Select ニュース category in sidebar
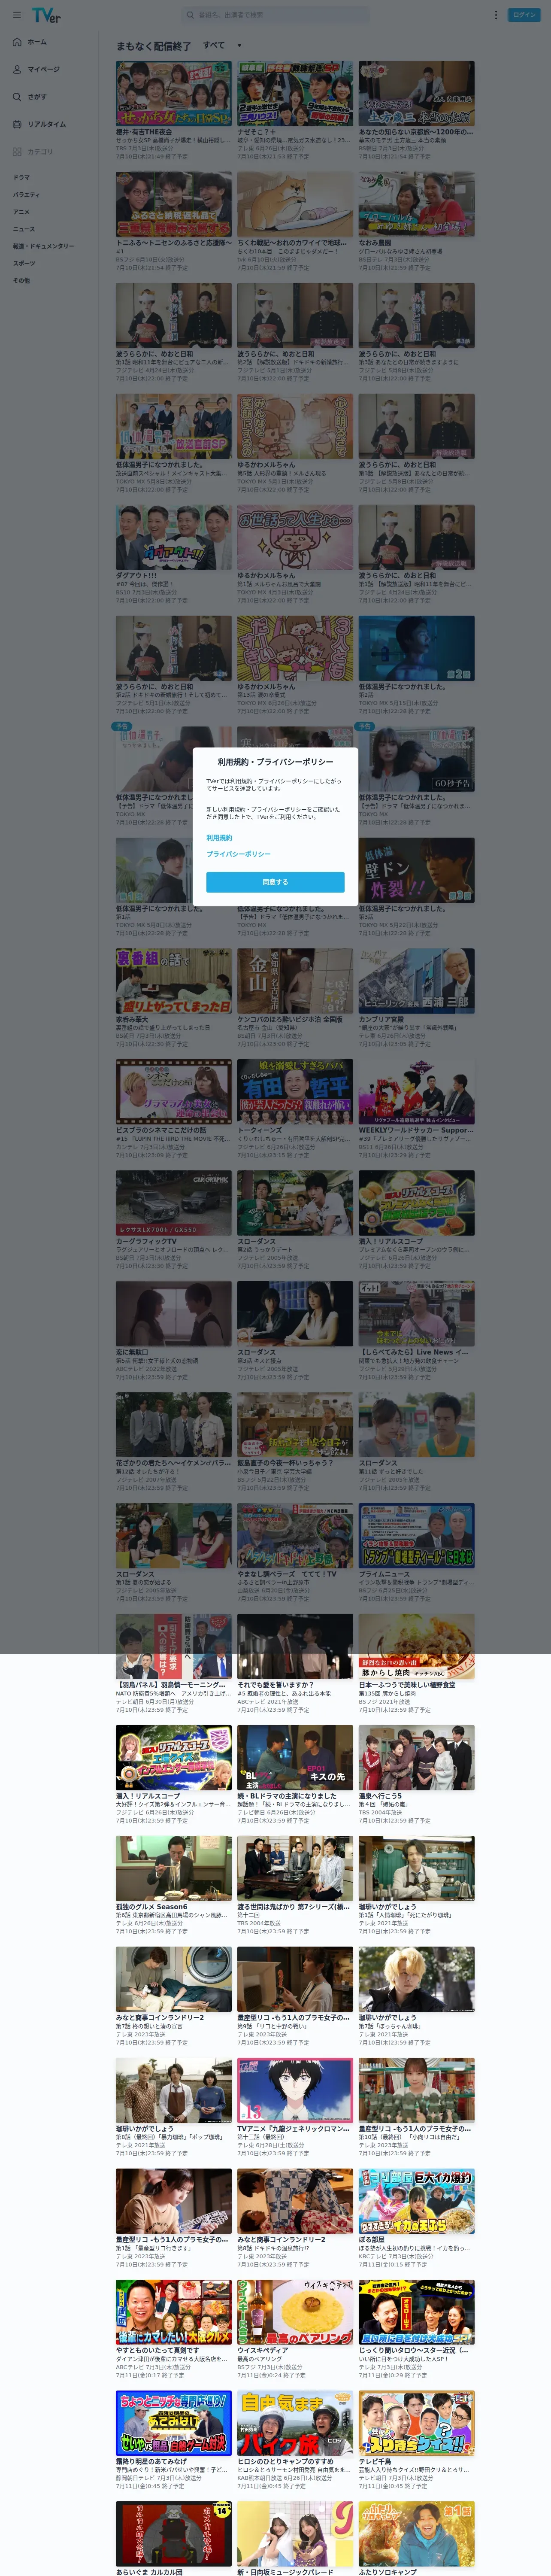 [x=23, y=229]
